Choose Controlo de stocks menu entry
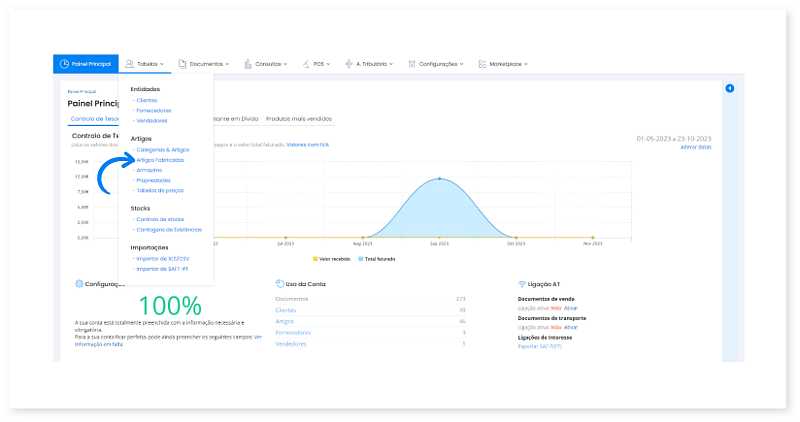Image resolution: width=800 pixels, height=422 pixels. coord(160,219)
